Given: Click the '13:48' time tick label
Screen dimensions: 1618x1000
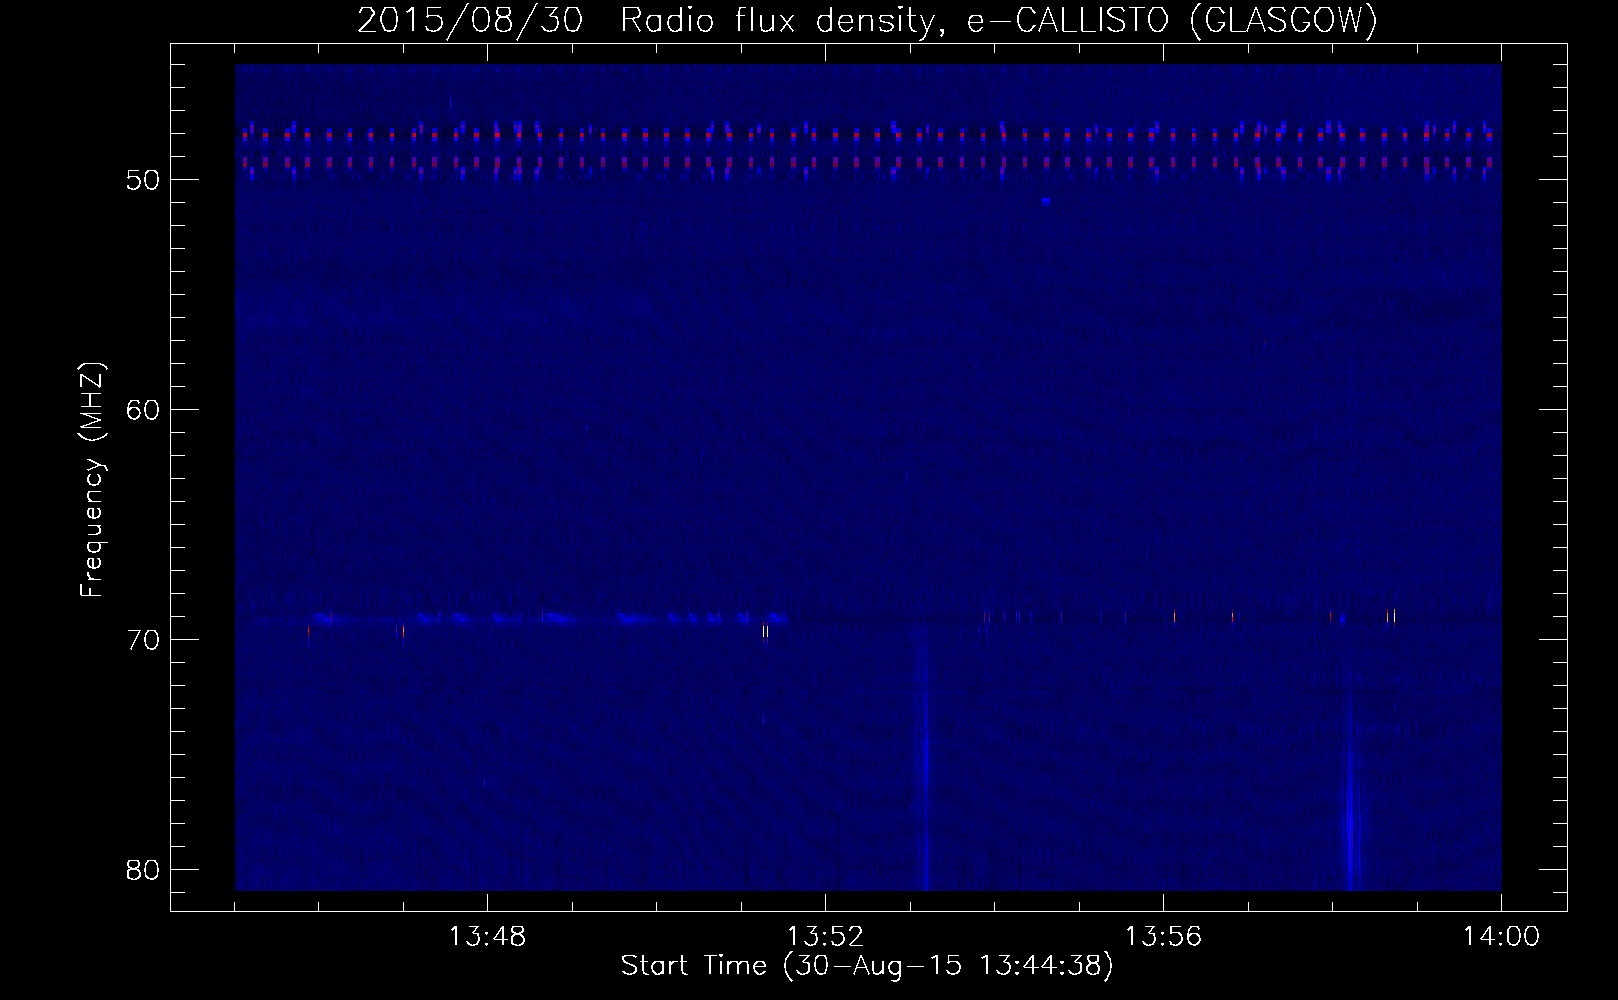Looking at the screenshot, I should [x=487, y=937].
